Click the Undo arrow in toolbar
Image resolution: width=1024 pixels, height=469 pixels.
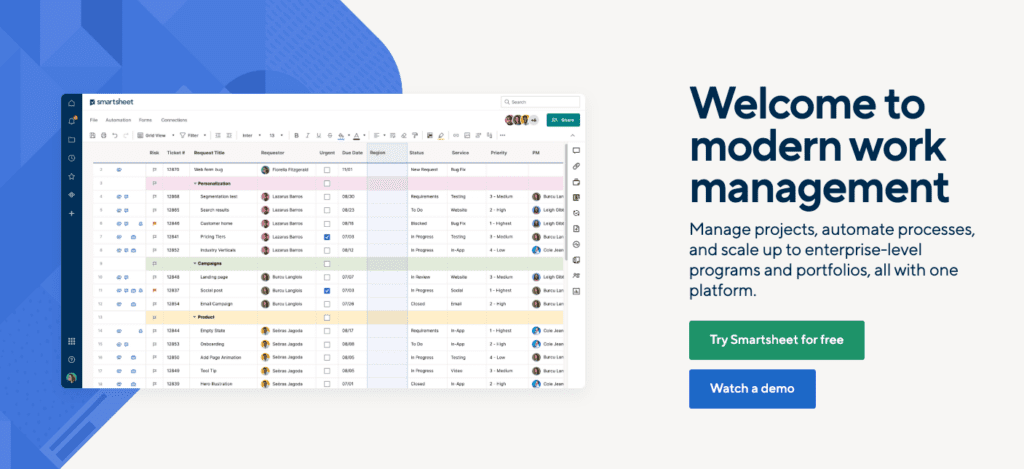coord(114,135)
